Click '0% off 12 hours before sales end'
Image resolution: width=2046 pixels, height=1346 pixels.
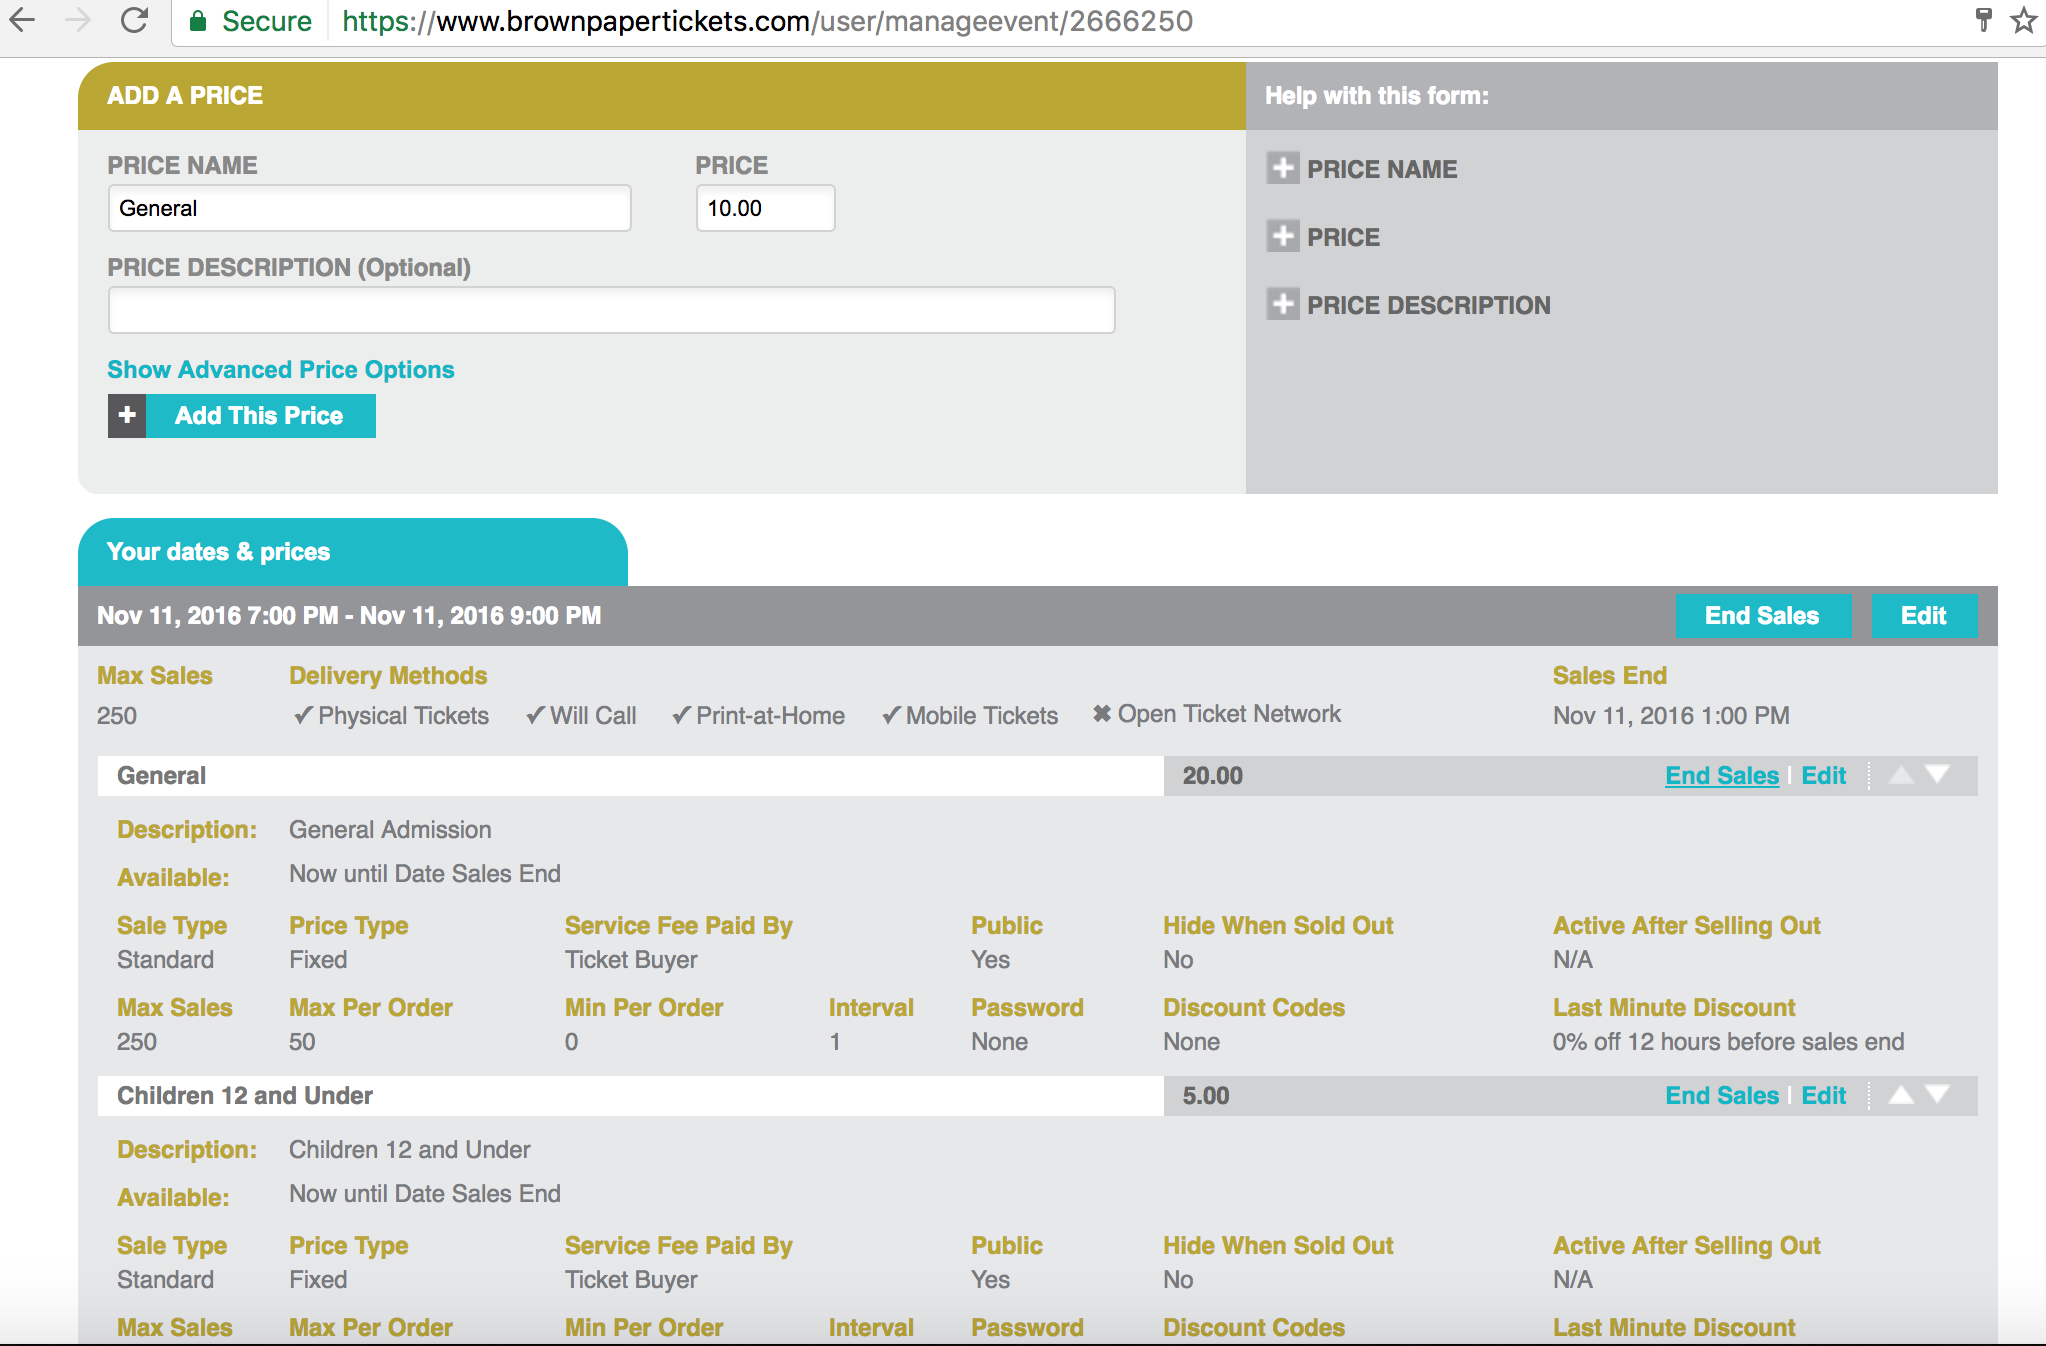tap(1728, 1042)
